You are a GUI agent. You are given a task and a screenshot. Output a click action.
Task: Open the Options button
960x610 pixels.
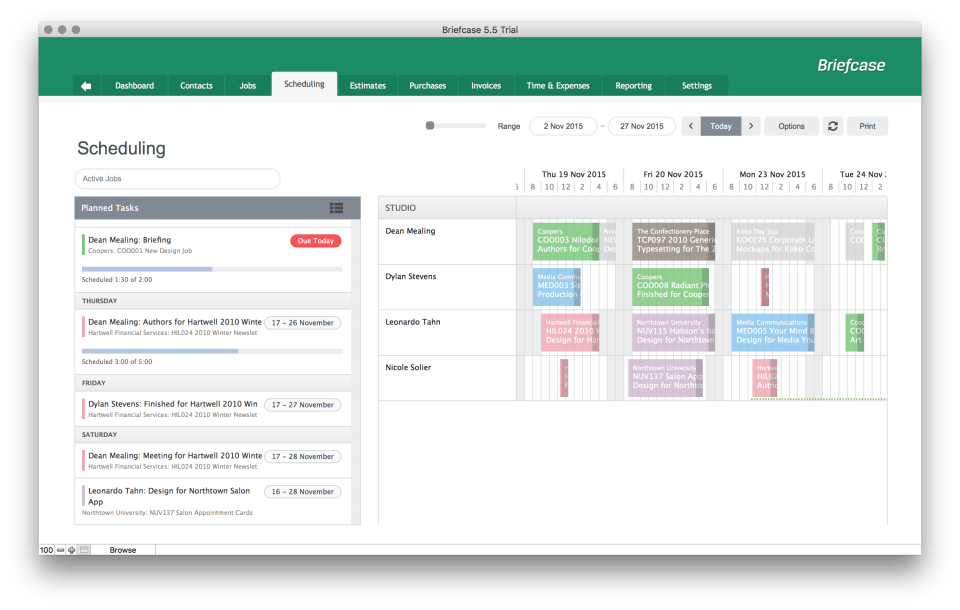click(x=791, y=126)
